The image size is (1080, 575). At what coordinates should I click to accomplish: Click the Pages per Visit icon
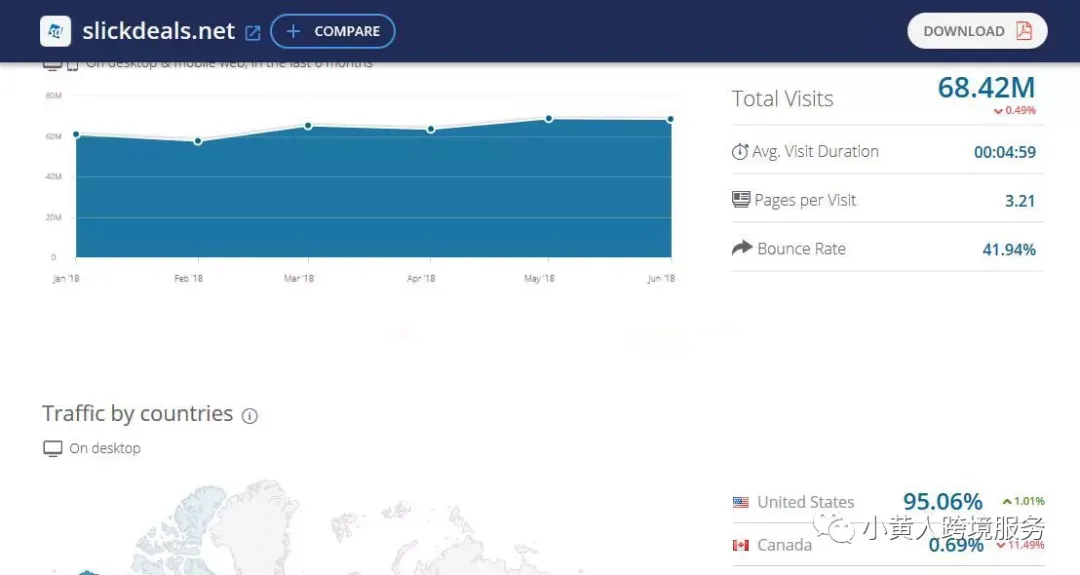tap(740, 200)
